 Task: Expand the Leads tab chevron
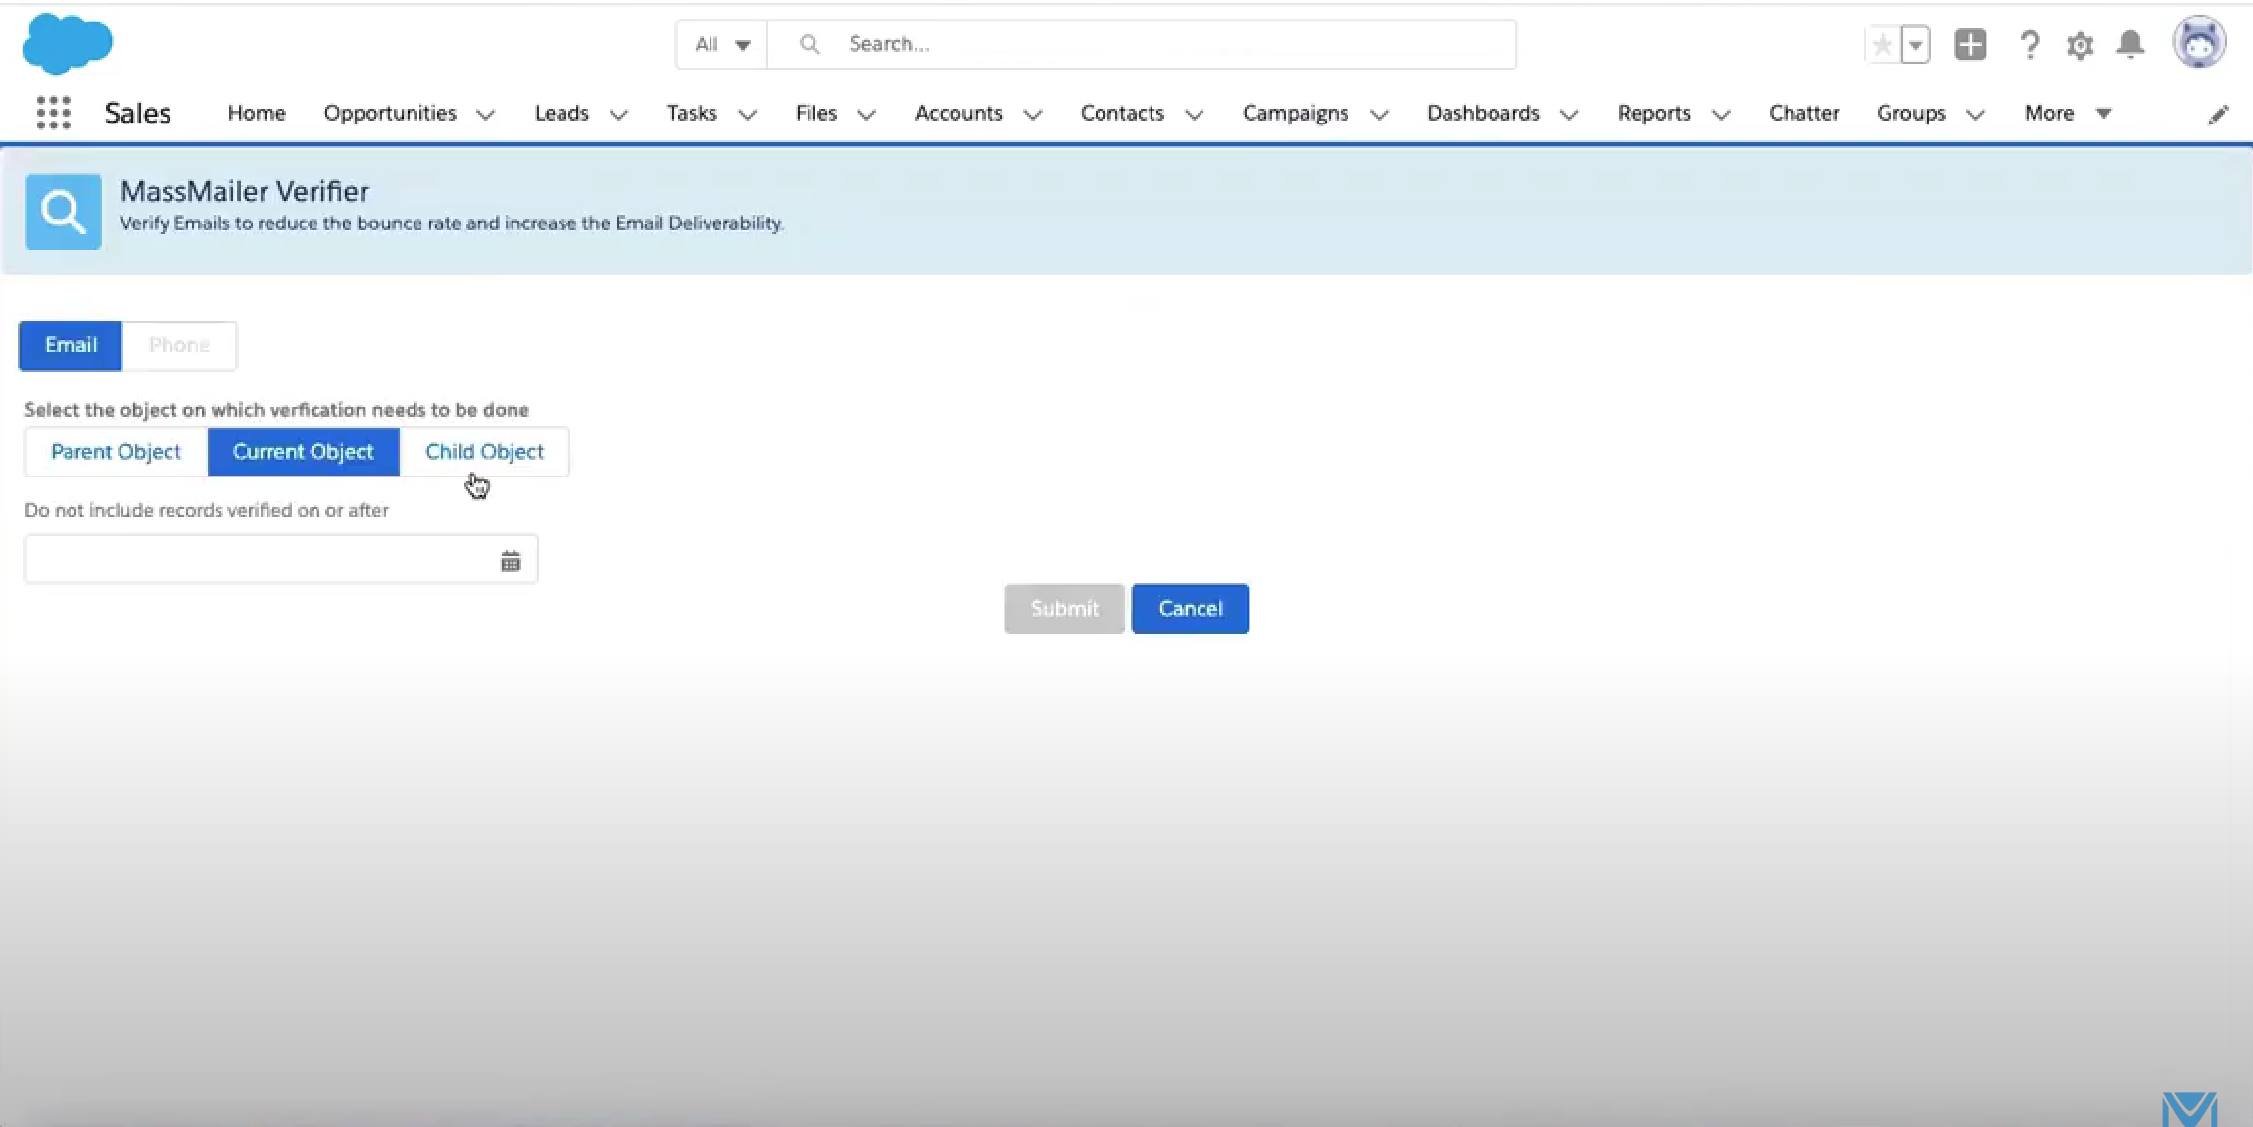pyautogui.click(x=619, y=114)
